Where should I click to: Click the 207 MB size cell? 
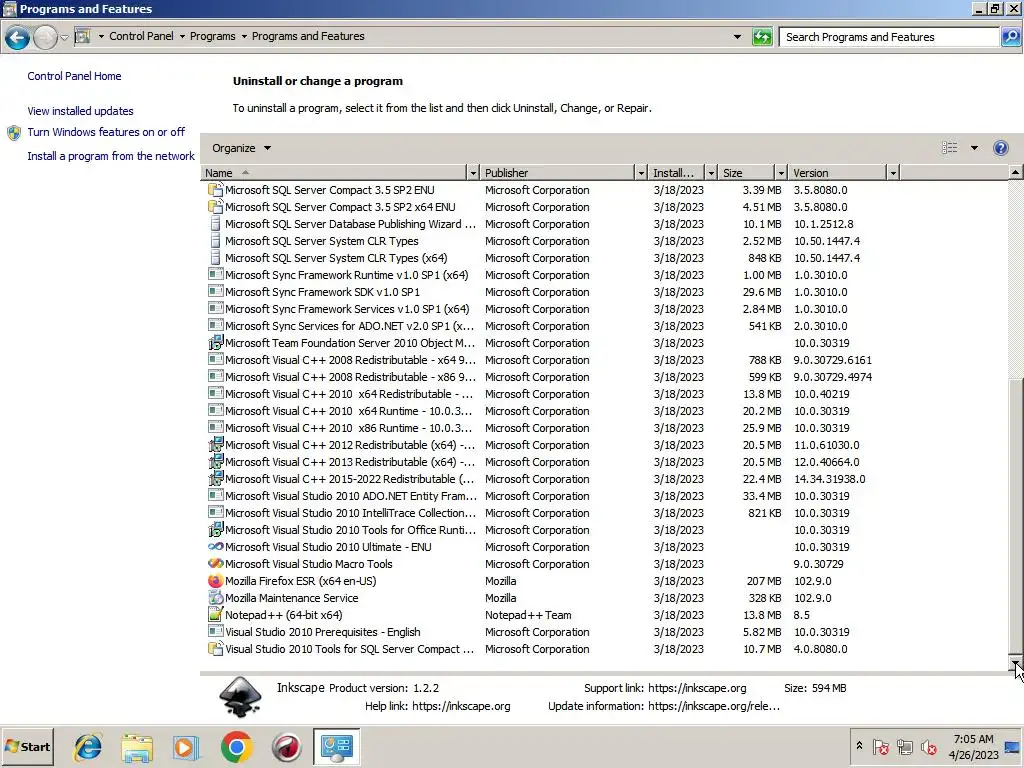[x=763, y=581]
